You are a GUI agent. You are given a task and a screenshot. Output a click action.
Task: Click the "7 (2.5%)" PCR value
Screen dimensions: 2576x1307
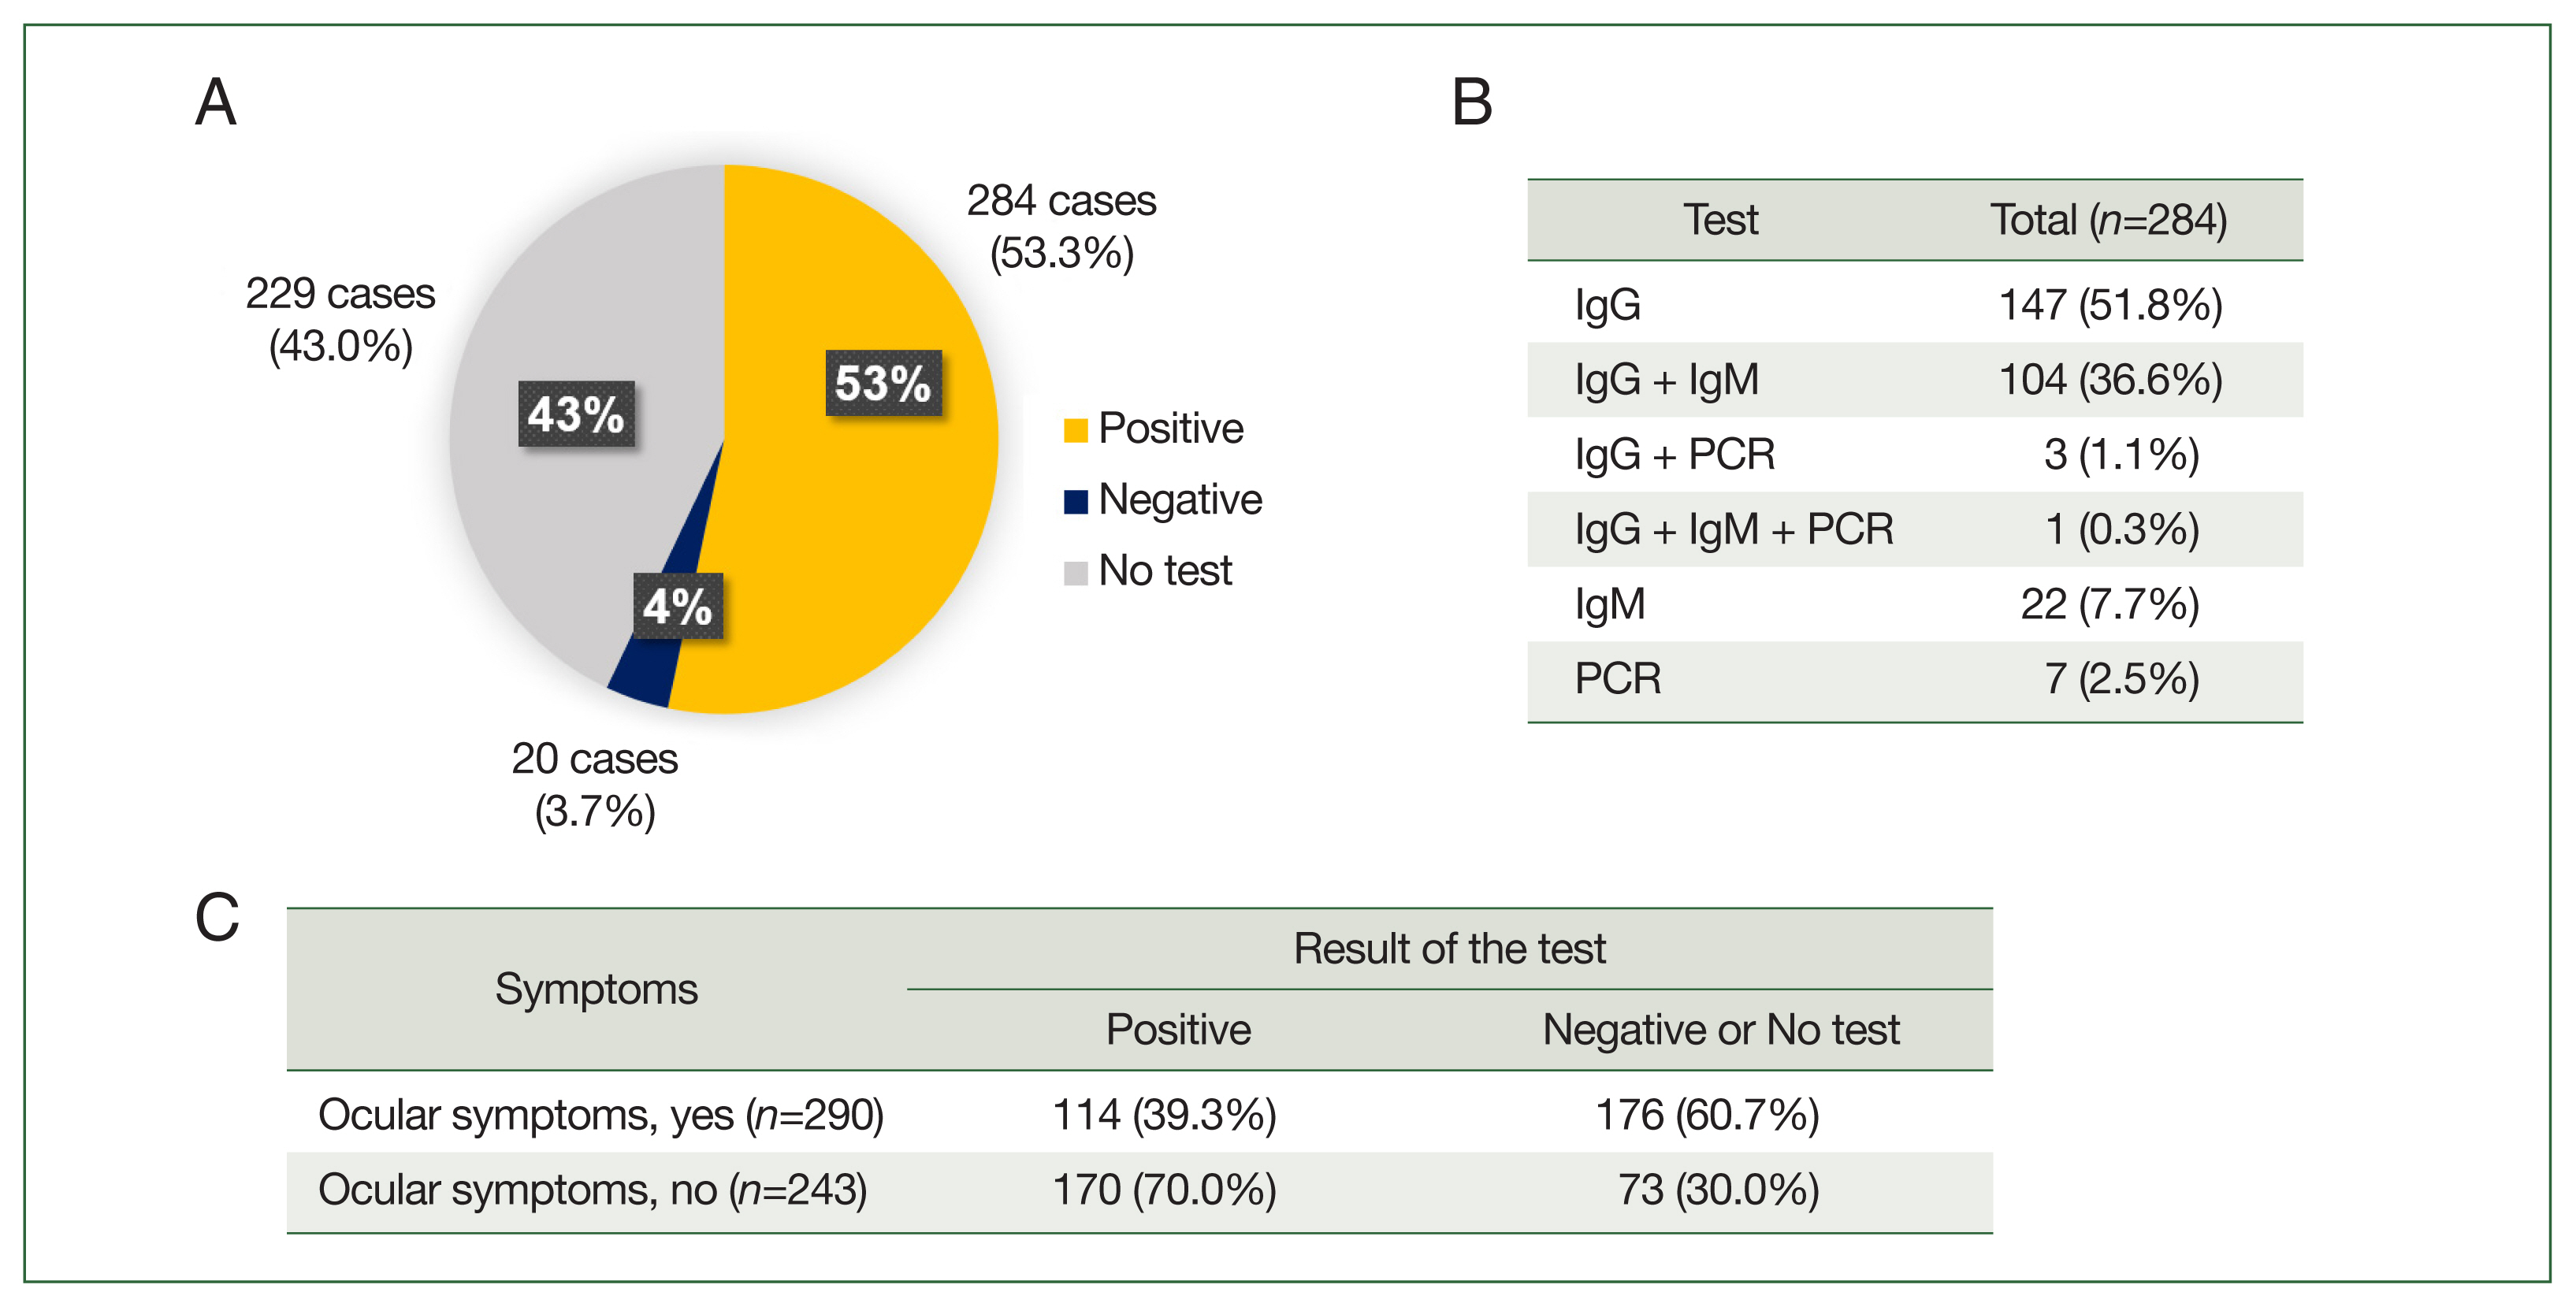[2121, 679]
